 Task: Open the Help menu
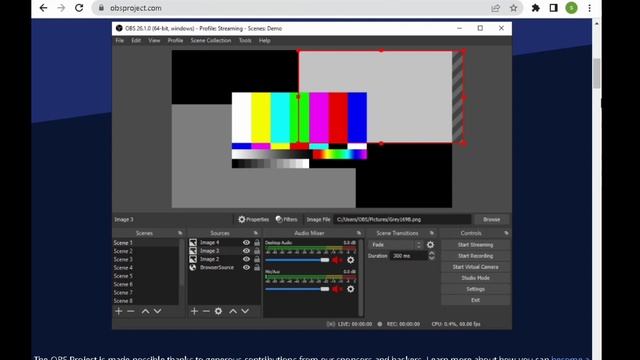pyautogui.click(x=264, y=41)
